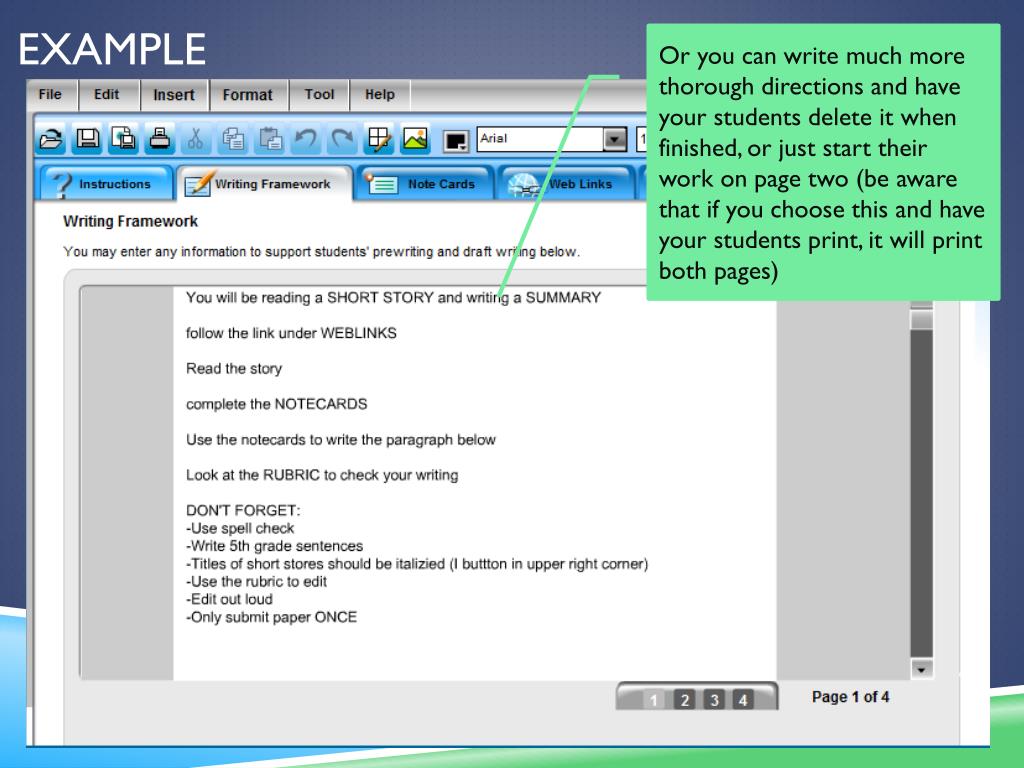Open the Edit menu

coord(106,95)
